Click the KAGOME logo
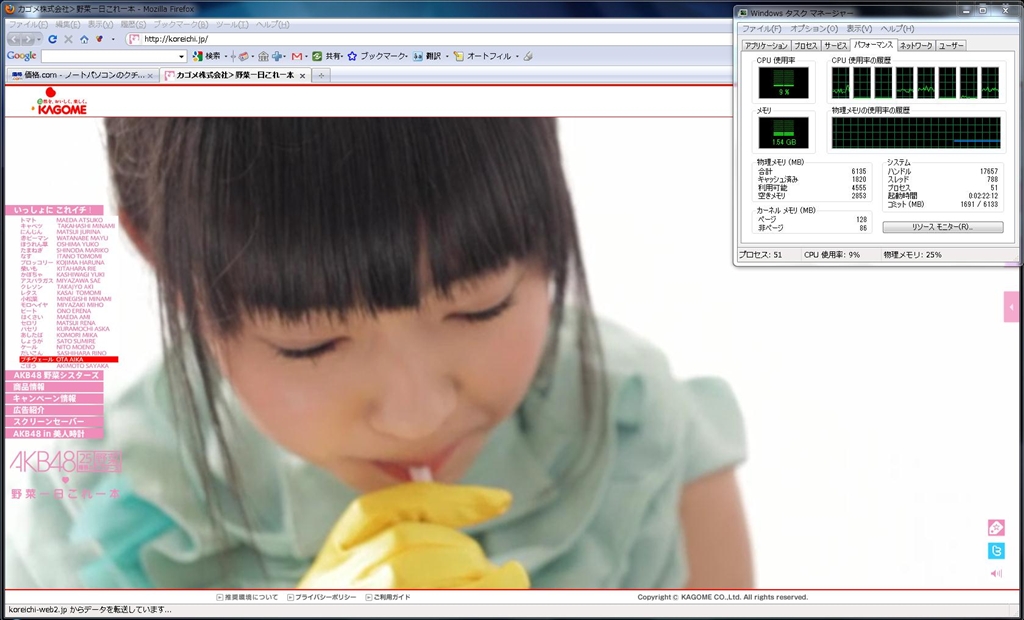Screen dimensions: 1024x620 59,101
